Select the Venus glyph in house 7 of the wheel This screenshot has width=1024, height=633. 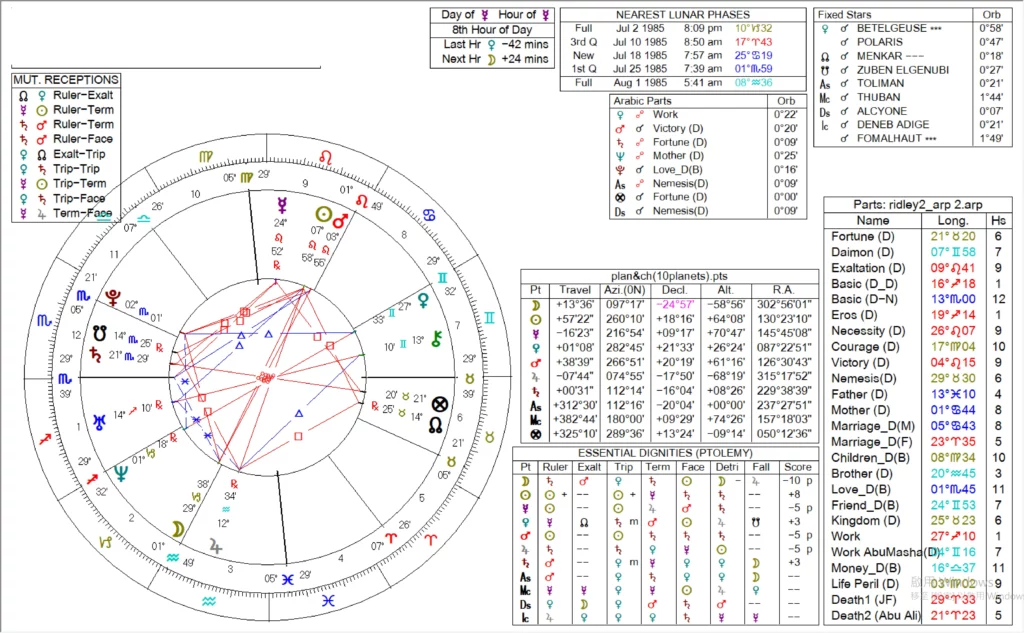tap(426, 298)
